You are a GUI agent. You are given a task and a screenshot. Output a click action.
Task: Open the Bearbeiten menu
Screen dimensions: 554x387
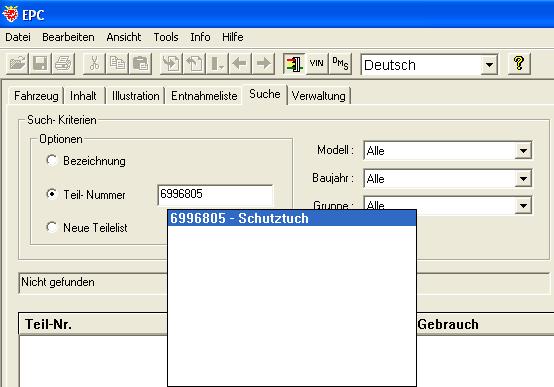coord(68,37)
